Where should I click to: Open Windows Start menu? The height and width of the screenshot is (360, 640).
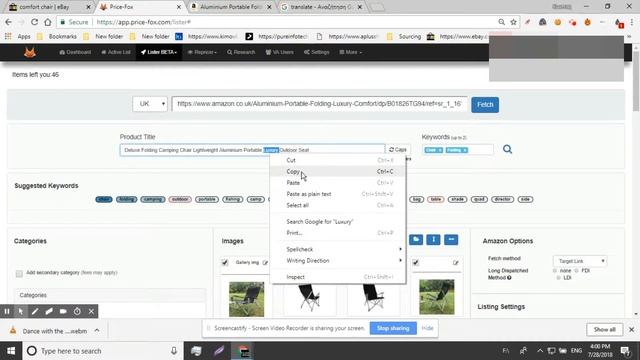(x=11, y=351)
